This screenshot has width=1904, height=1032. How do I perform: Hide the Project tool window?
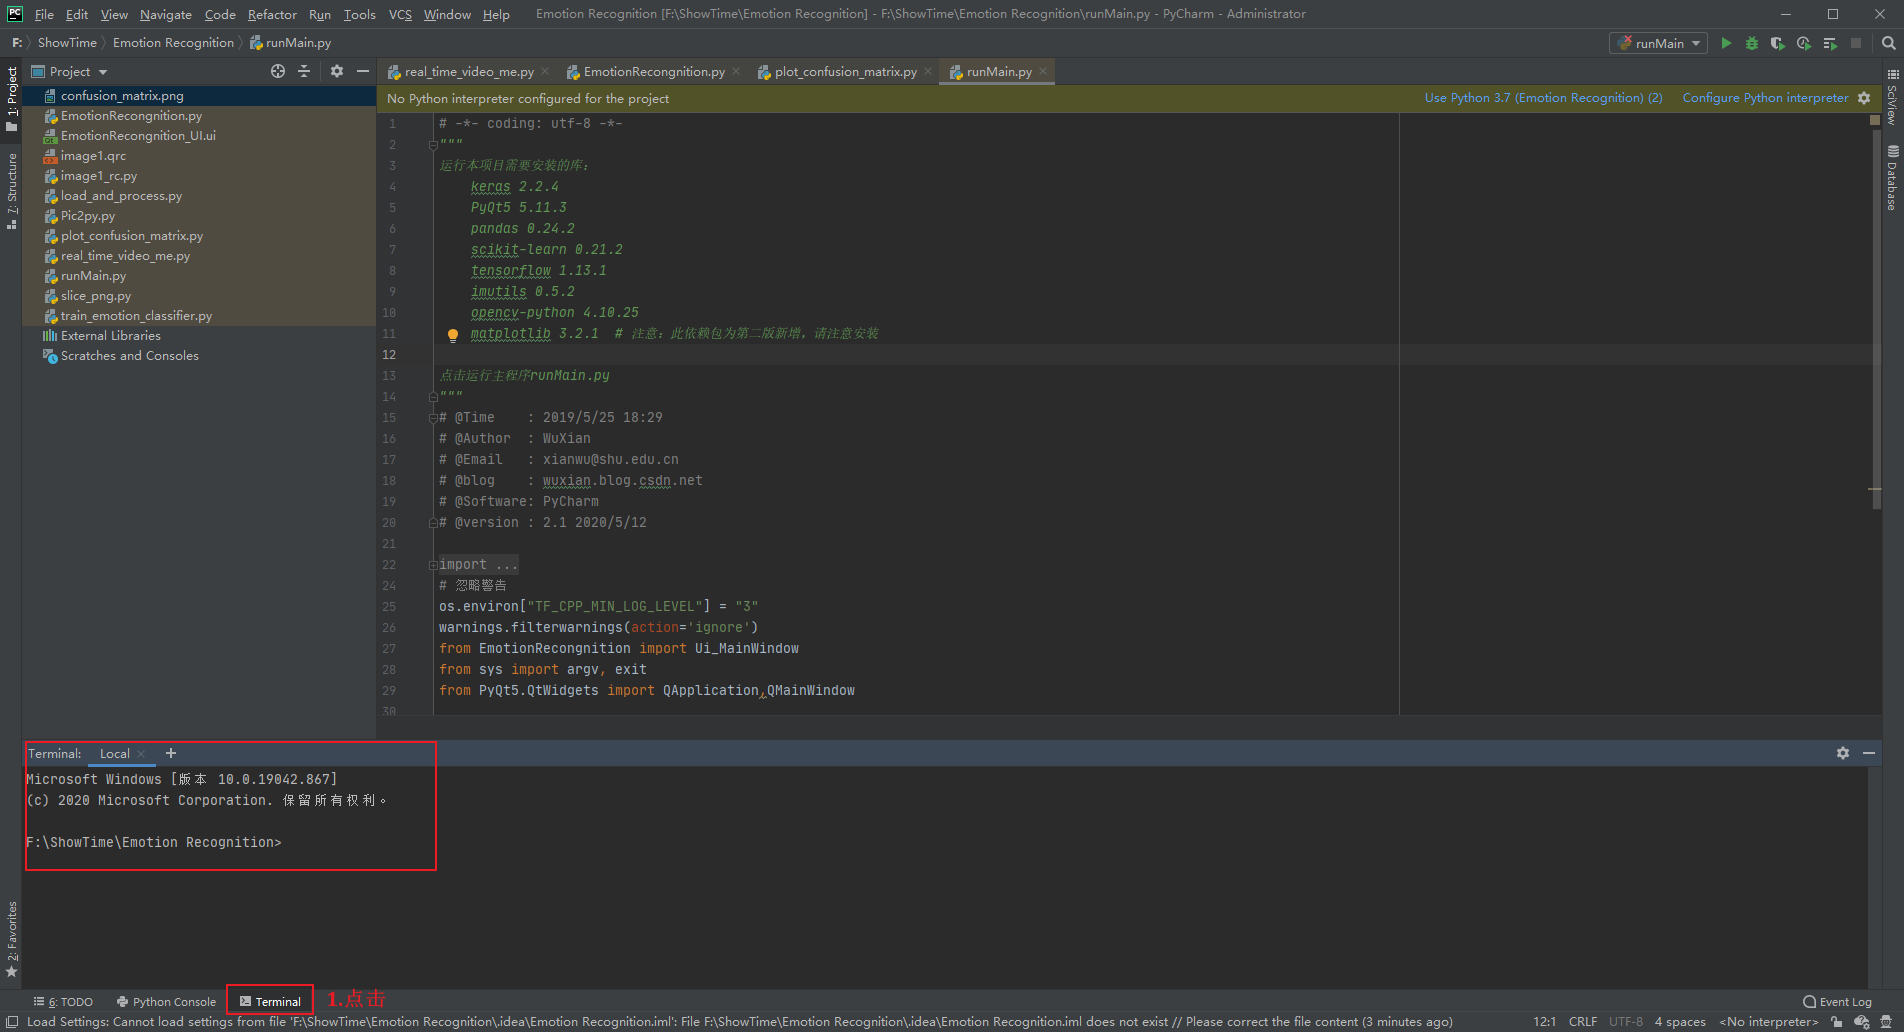(x=363, y=71)
